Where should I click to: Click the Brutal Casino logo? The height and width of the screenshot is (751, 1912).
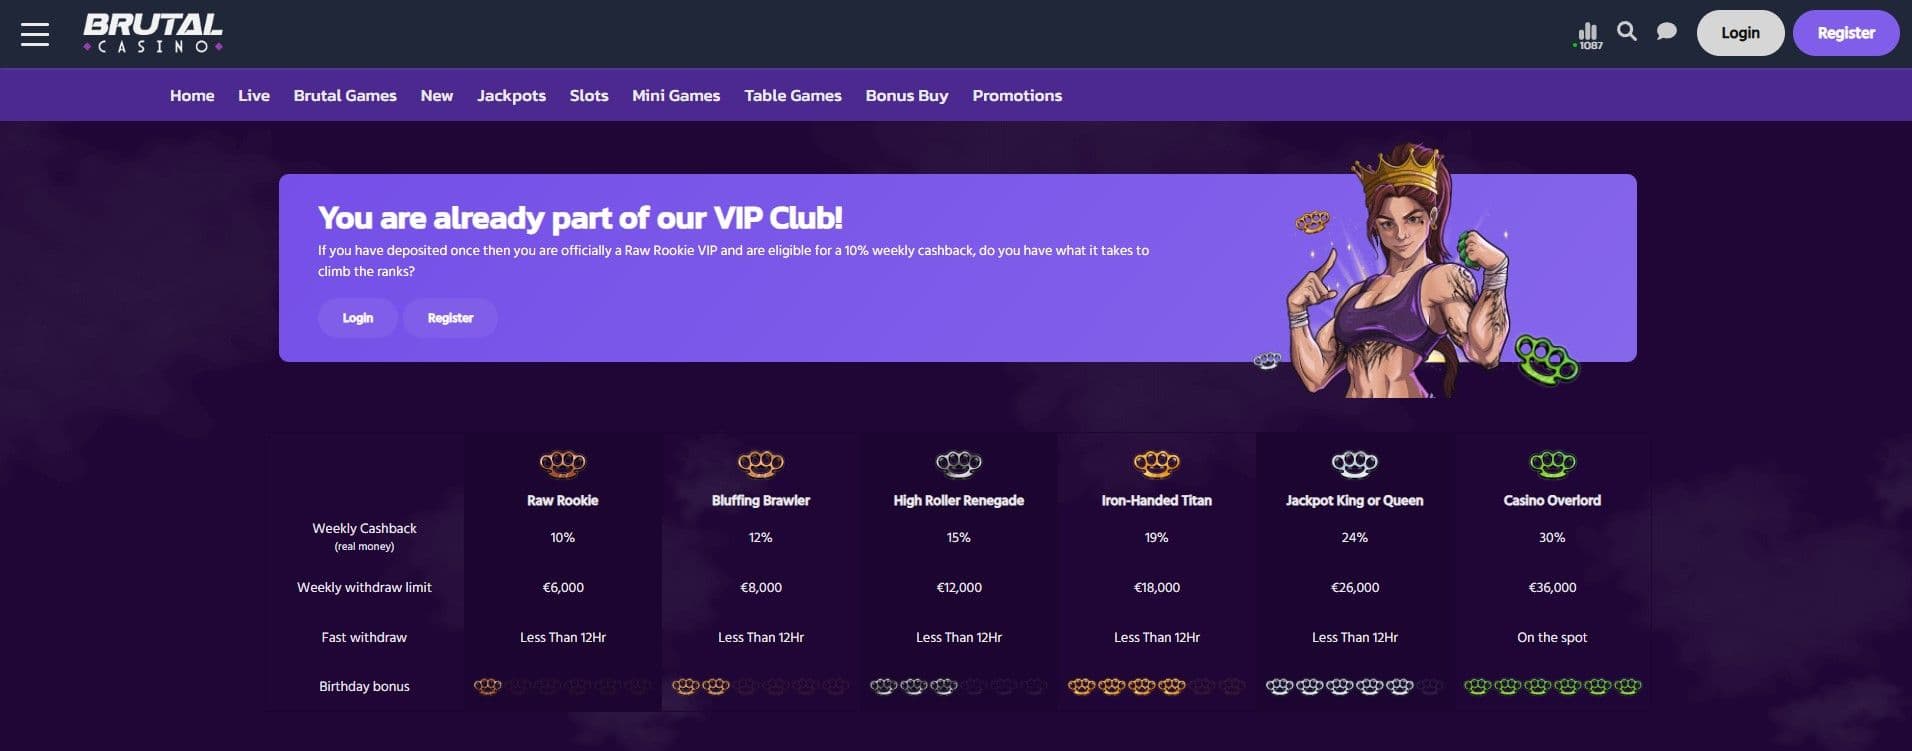(152, 32)
